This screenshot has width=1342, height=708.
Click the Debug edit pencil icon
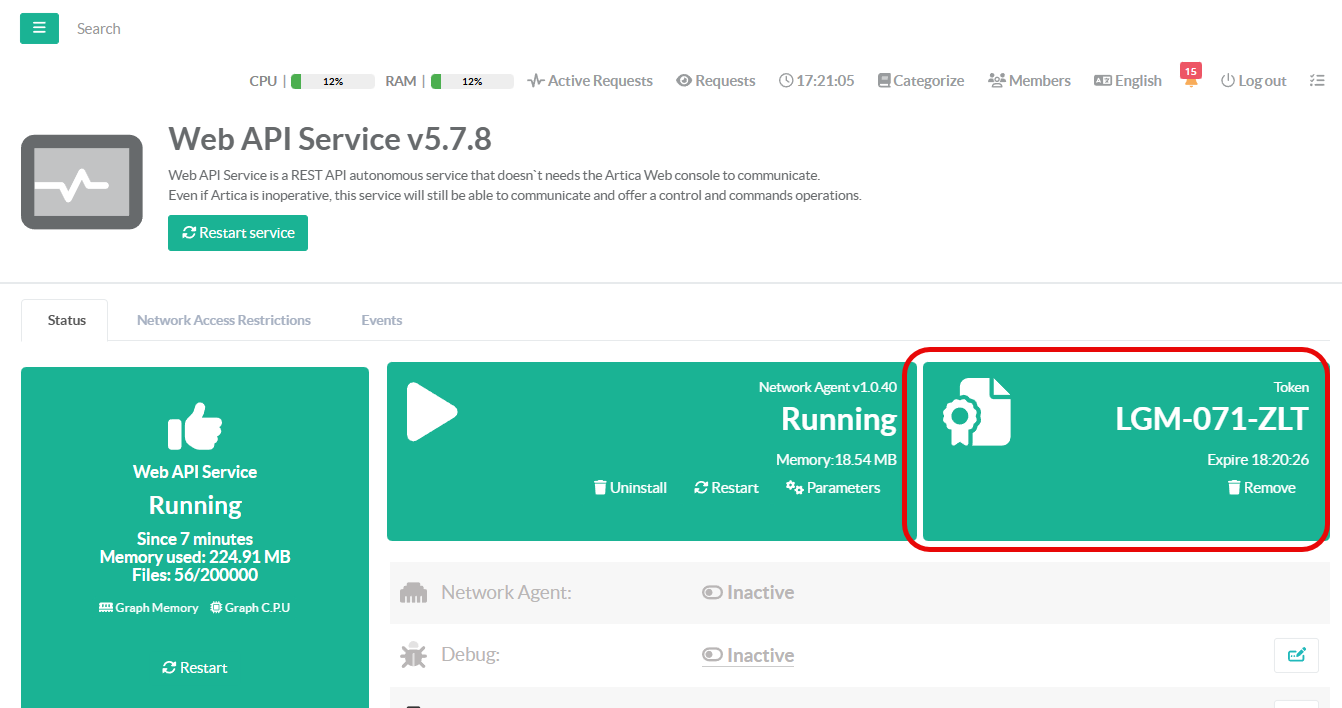[x=1296, y=655]
